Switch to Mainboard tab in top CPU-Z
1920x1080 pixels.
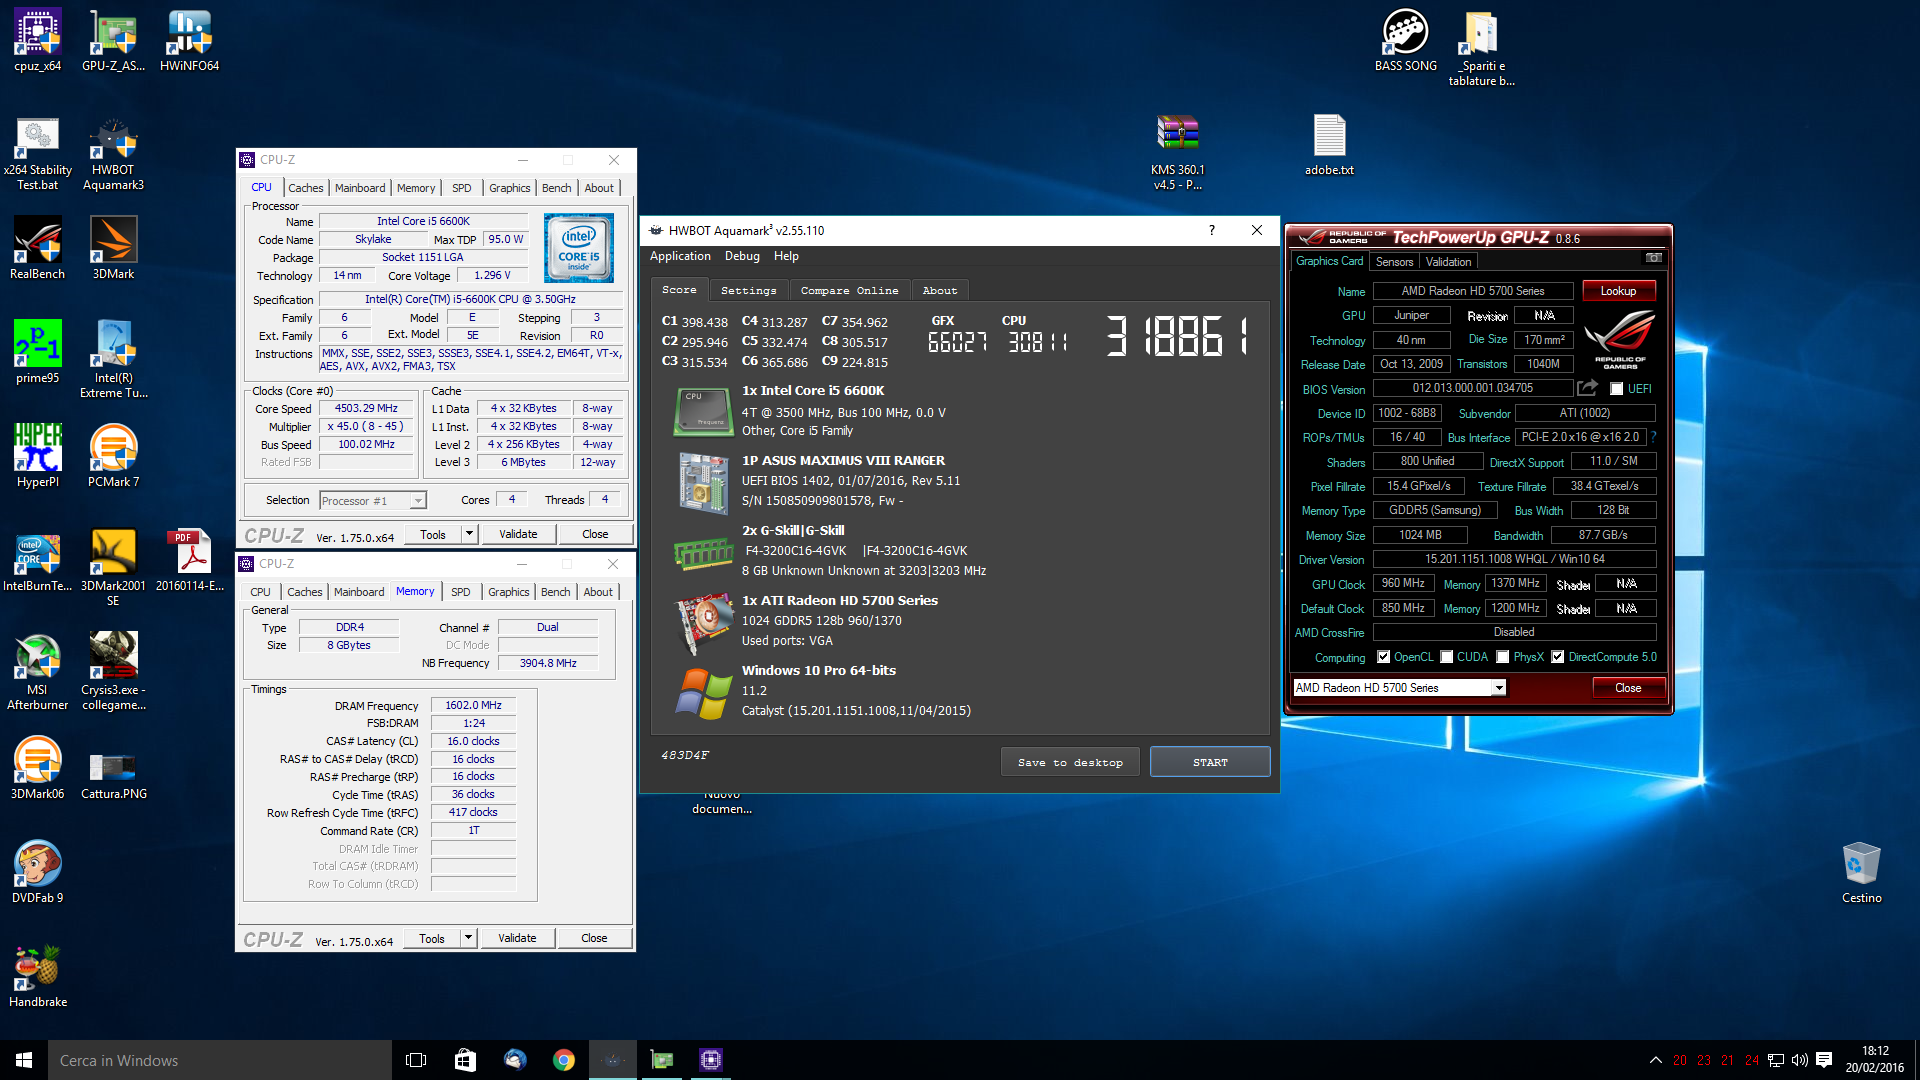pos(360,188)
